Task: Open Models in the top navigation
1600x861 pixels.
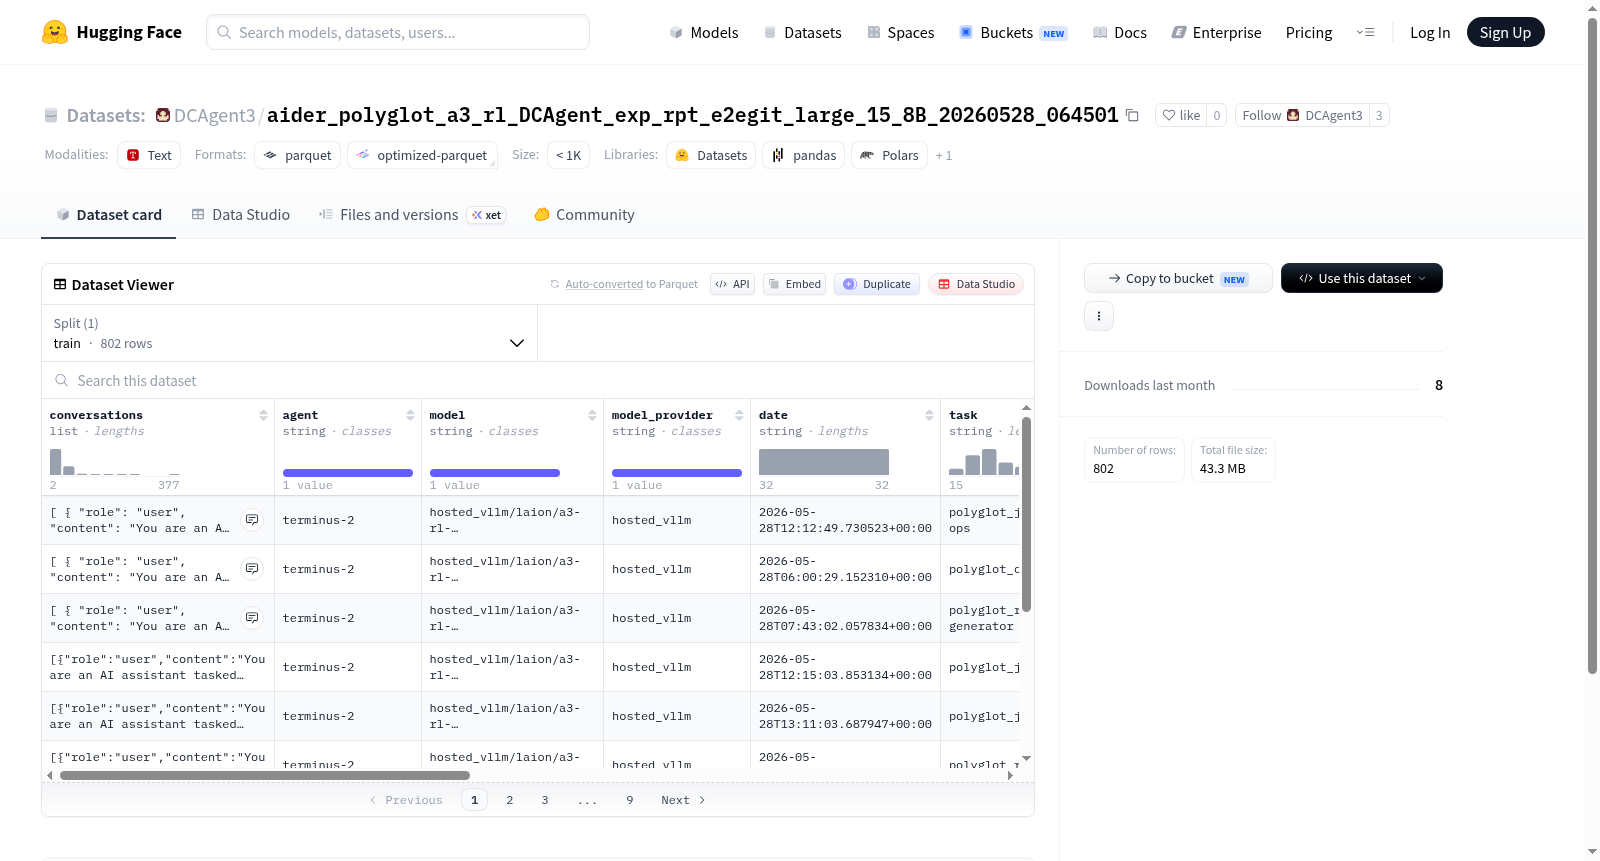Action: [703, 32]
